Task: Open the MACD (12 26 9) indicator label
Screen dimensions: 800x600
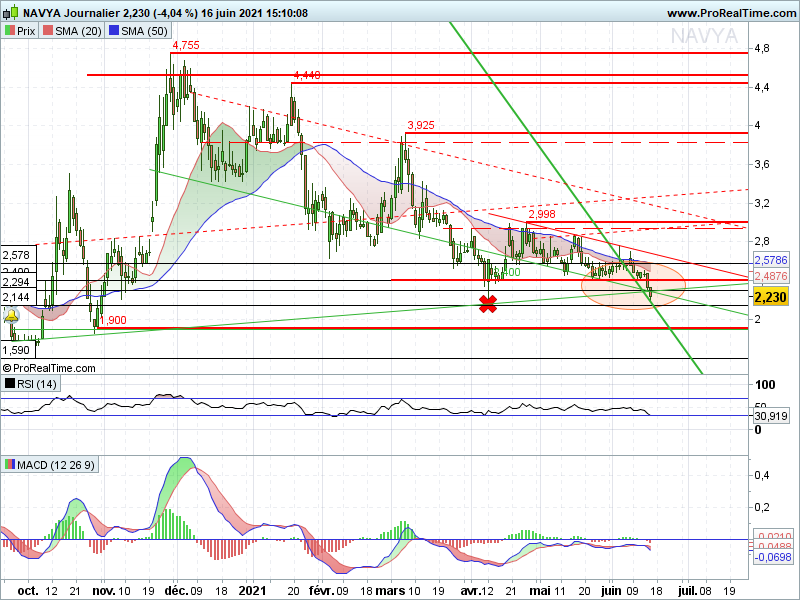Action: coord(56,465)
